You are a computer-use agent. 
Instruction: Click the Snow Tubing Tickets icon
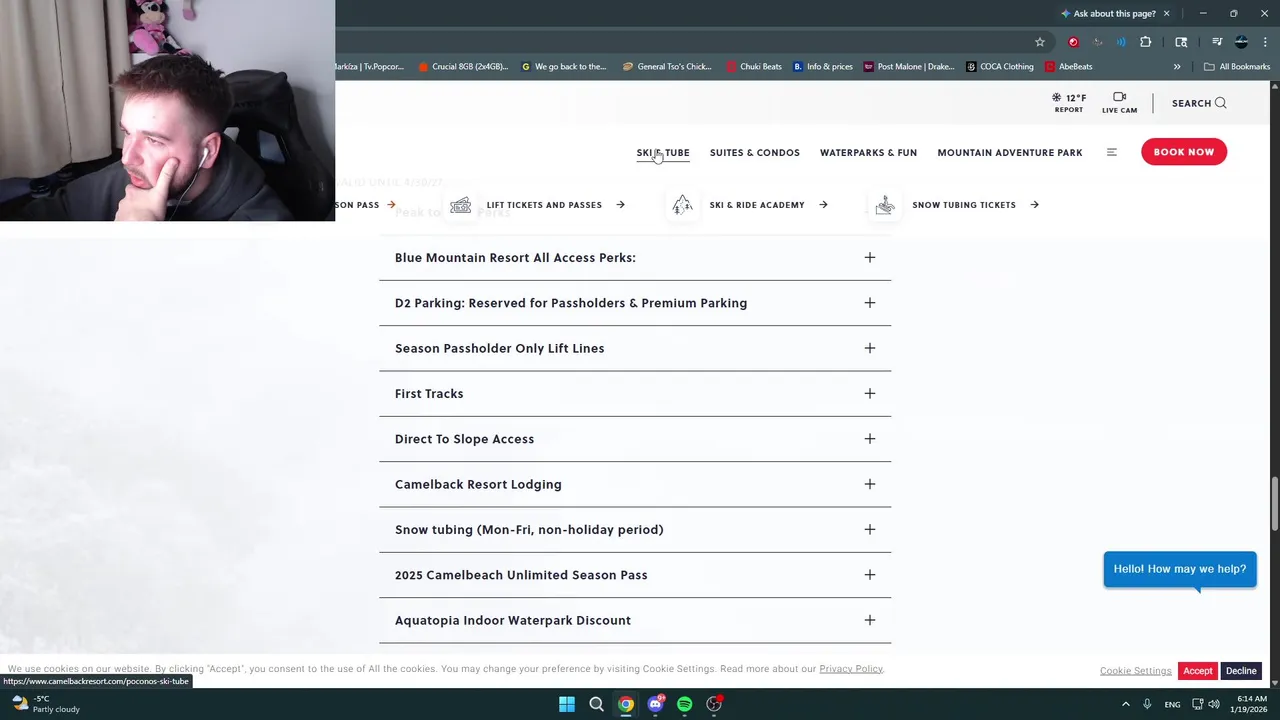coord(885,205)
